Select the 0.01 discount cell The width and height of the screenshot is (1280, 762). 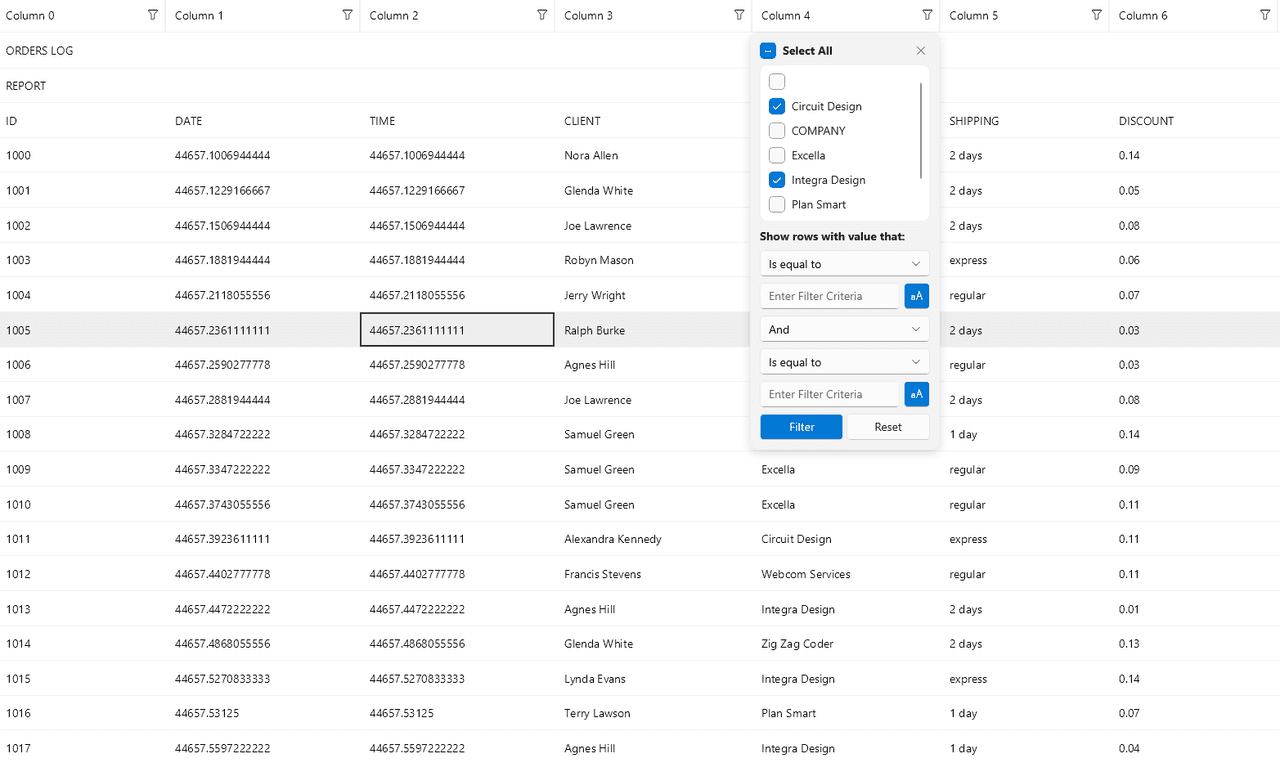1195,609
